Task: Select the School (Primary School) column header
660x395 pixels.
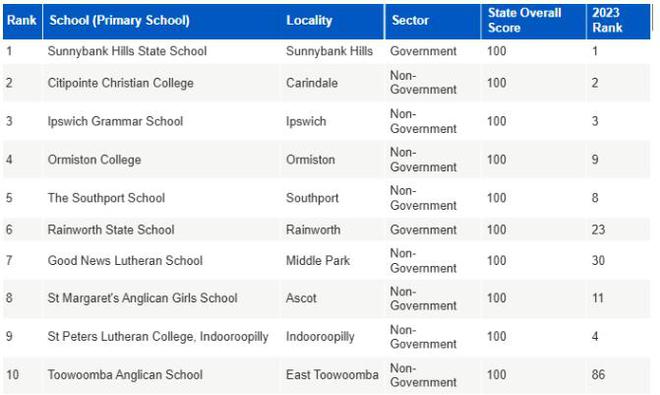Action: point(120,20)
